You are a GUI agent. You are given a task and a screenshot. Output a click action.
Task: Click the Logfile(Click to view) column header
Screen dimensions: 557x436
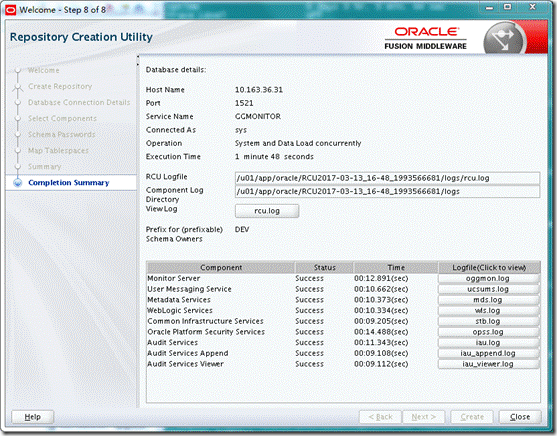click(x=489, y=268)
